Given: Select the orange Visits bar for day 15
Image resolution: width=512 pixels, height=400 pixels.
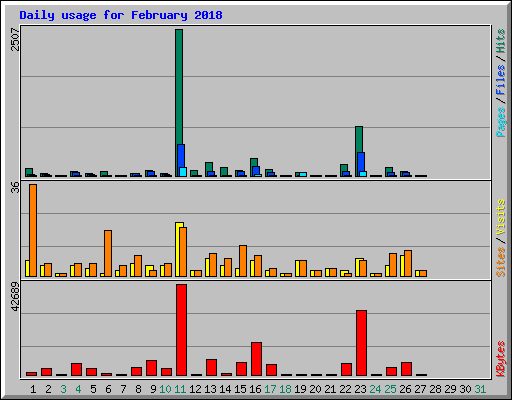Looking at the screenshot, I should coord(243,261).
